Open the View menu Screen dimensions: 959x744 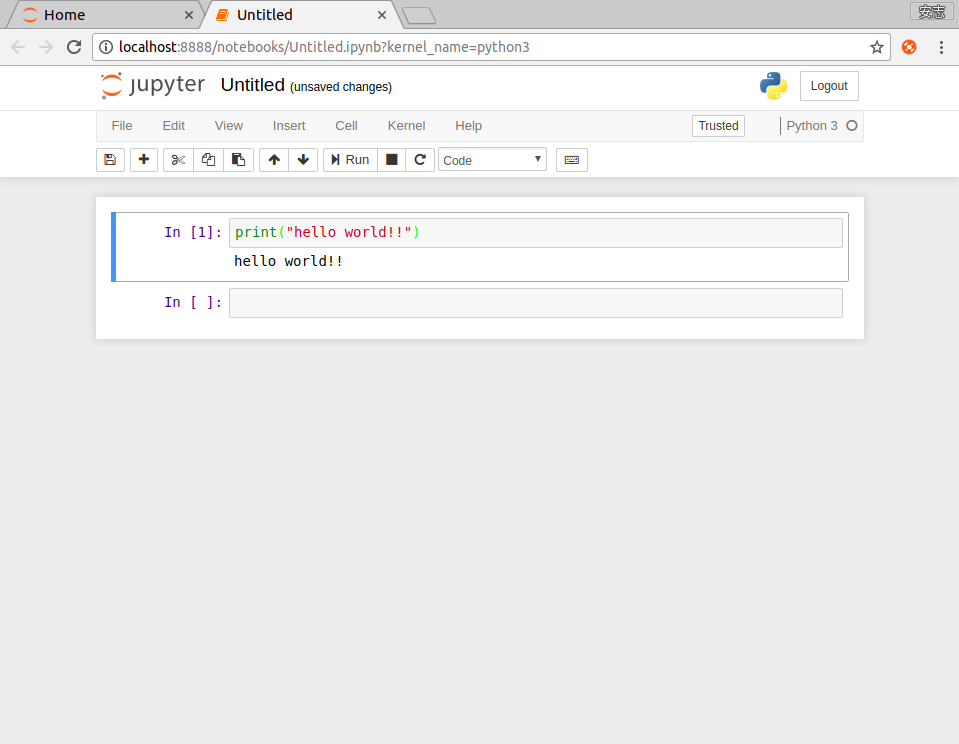coord(229,125)
